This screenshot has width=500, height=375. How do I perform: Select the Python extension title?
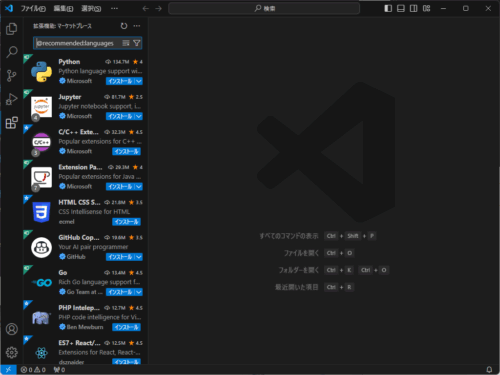(x=69, y=62)
